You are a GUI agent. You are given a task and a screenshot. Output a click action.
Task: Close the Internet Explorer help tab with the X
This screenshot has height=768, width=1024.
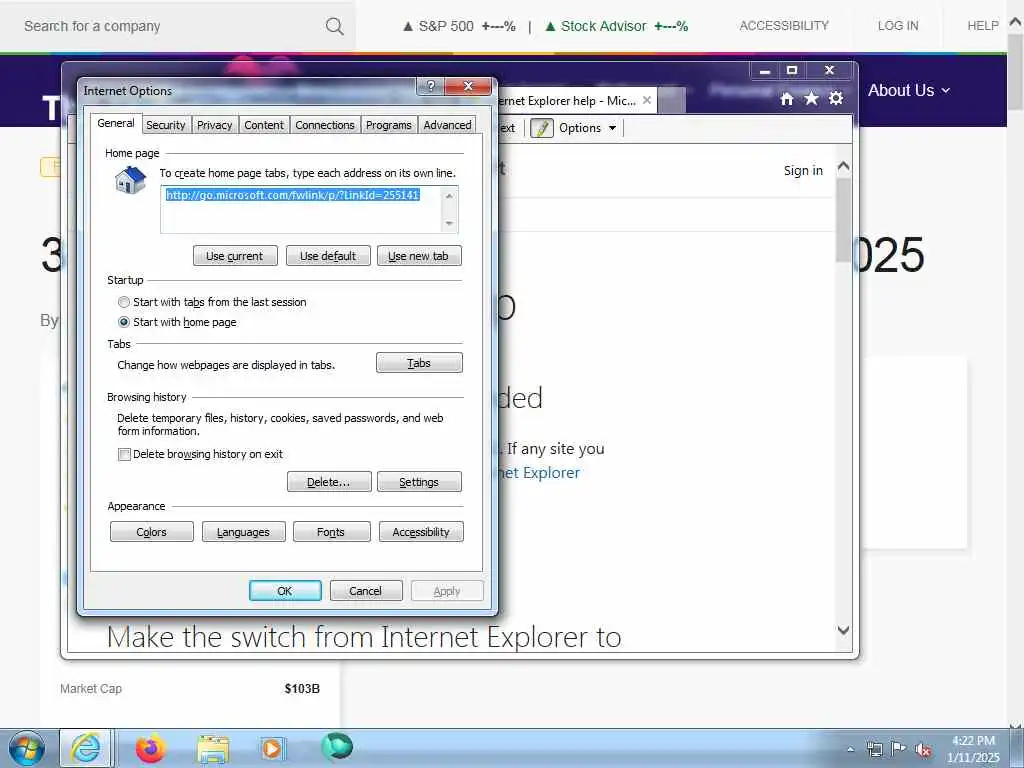pos(647,100)
